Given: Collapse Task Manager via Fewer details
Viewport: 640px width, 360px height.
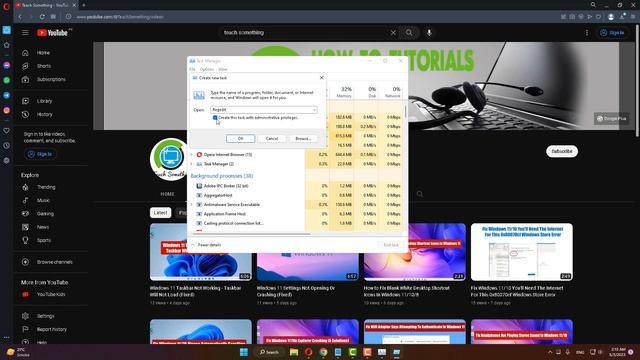Looking at the screenshot, I should pos(206,245).
